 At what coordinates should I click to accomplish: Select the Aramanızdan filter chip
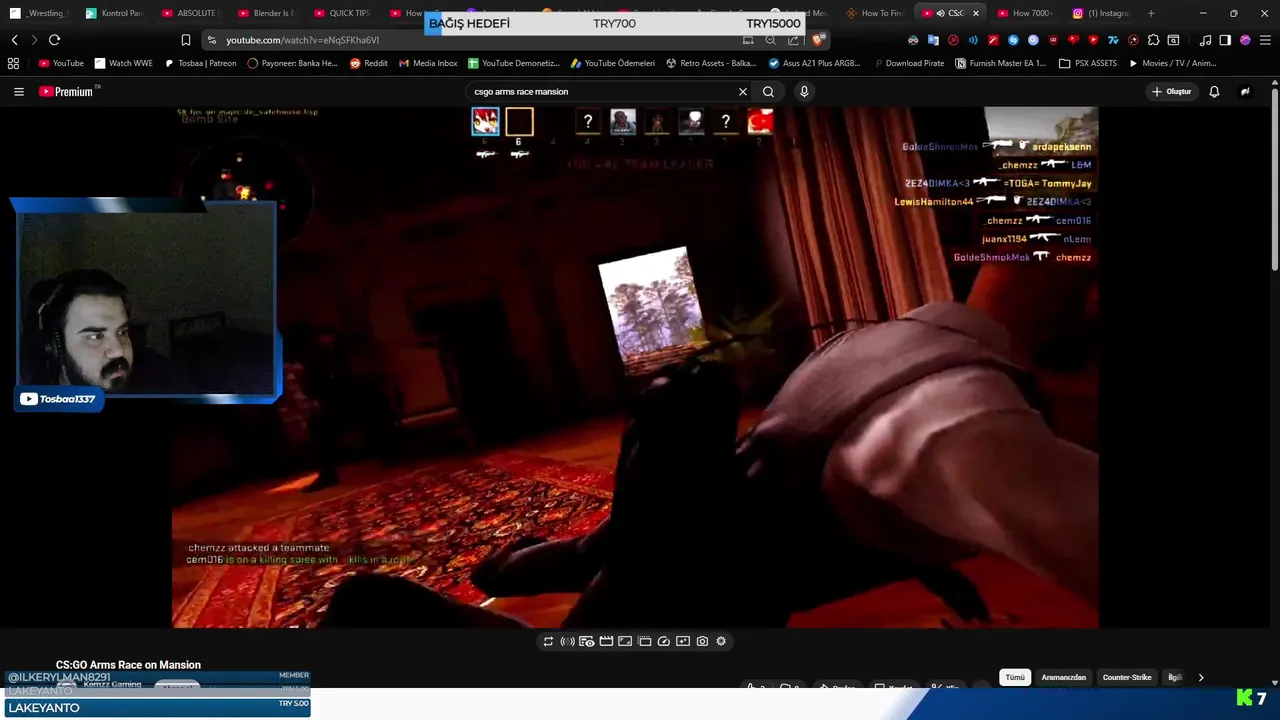coord(1063,677)
